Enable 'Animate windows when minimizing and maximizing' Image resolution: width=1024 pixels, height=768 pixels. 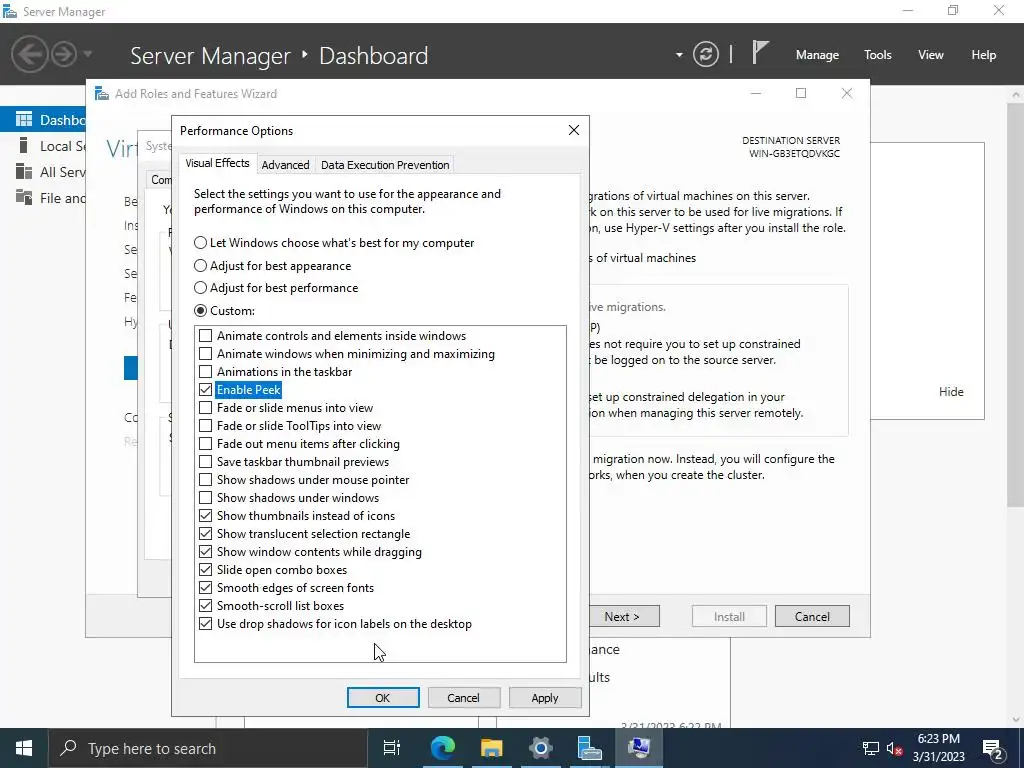click(206, 354)
